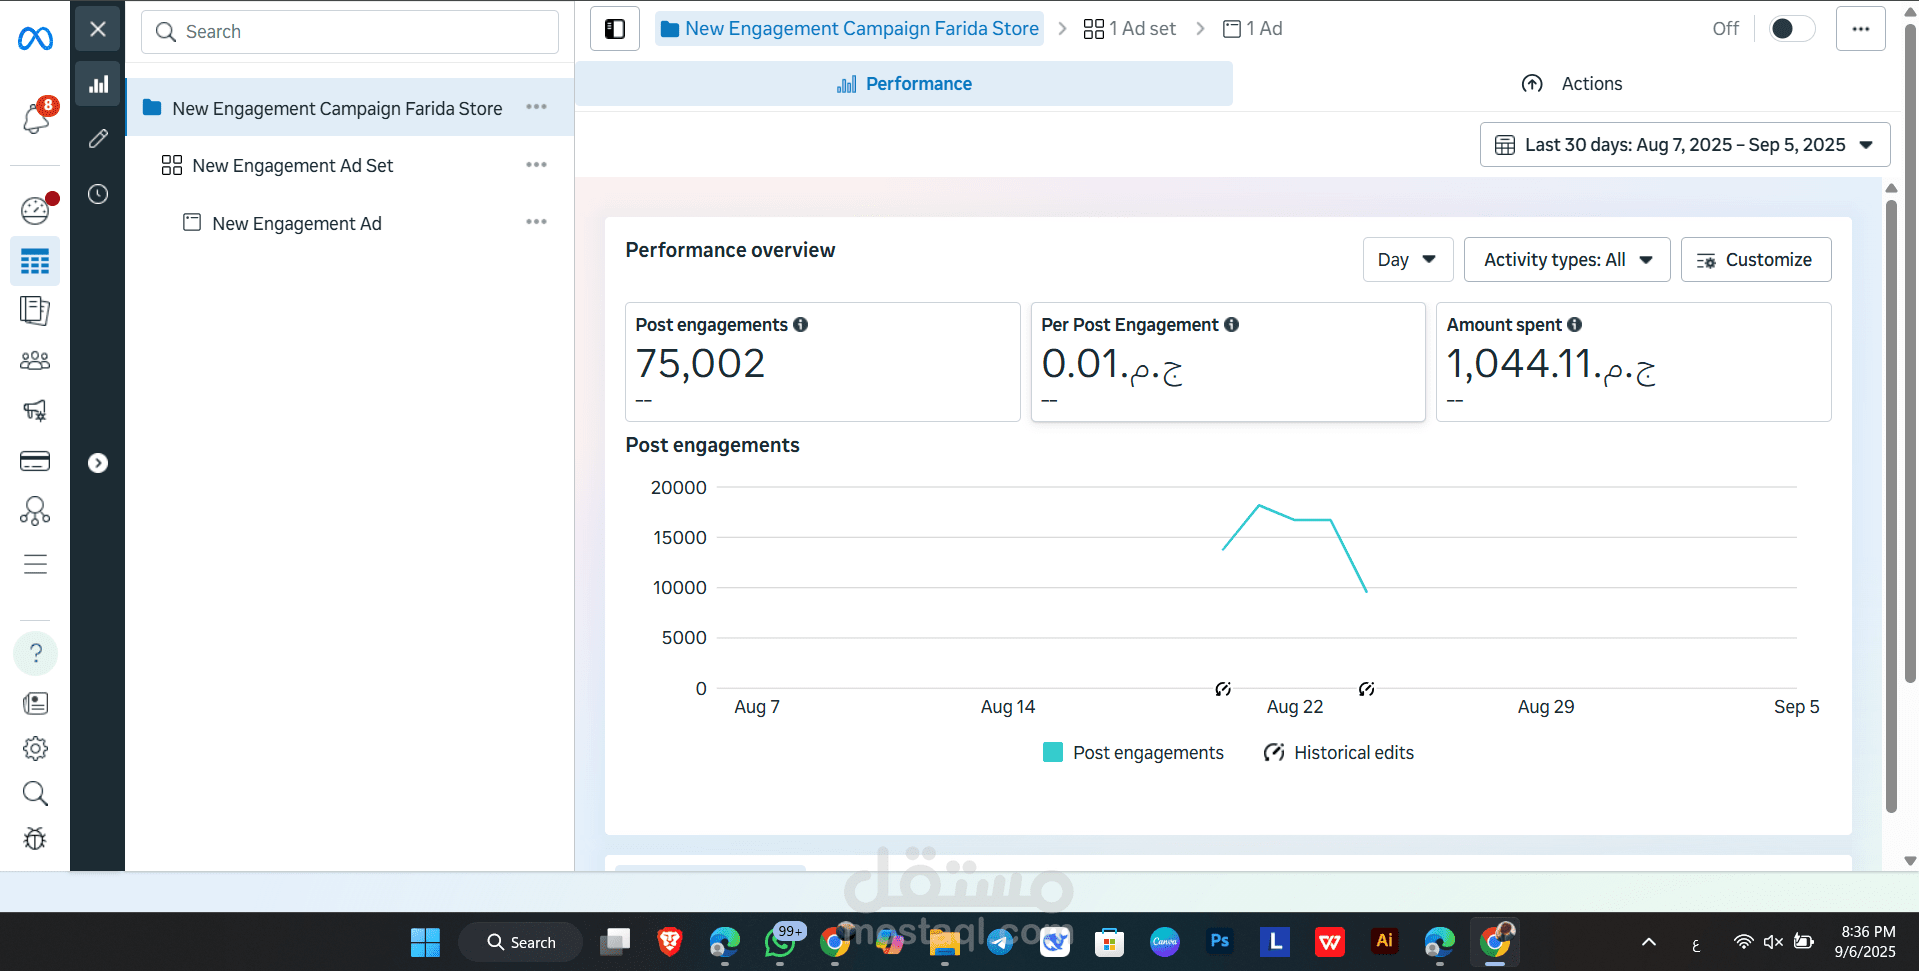
Task: Open the help question mark icon
Action: pyautogui.click(x=35, y=653)
